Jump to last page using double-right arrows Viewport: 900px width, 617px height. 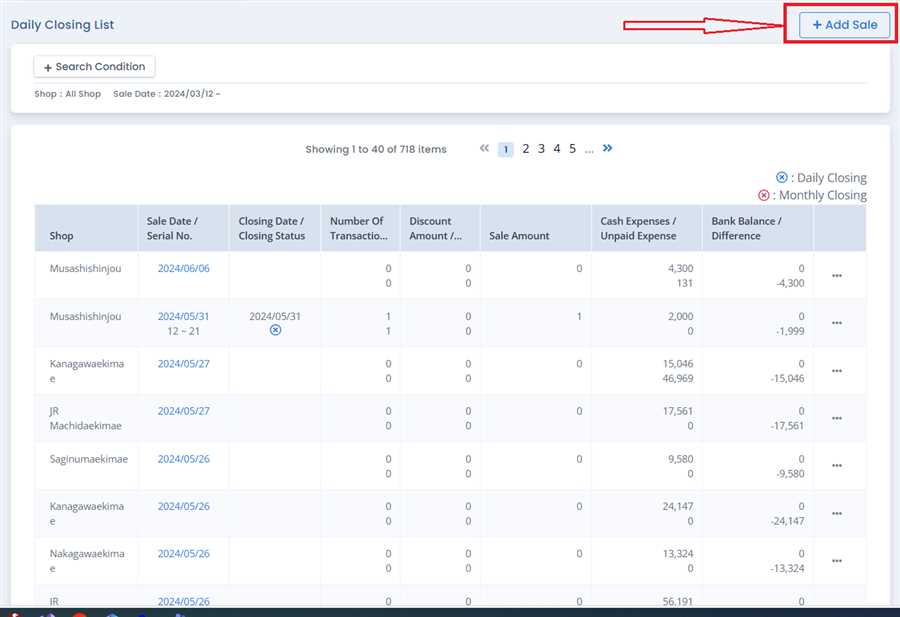pyautogui.click(x=607, y=149)
